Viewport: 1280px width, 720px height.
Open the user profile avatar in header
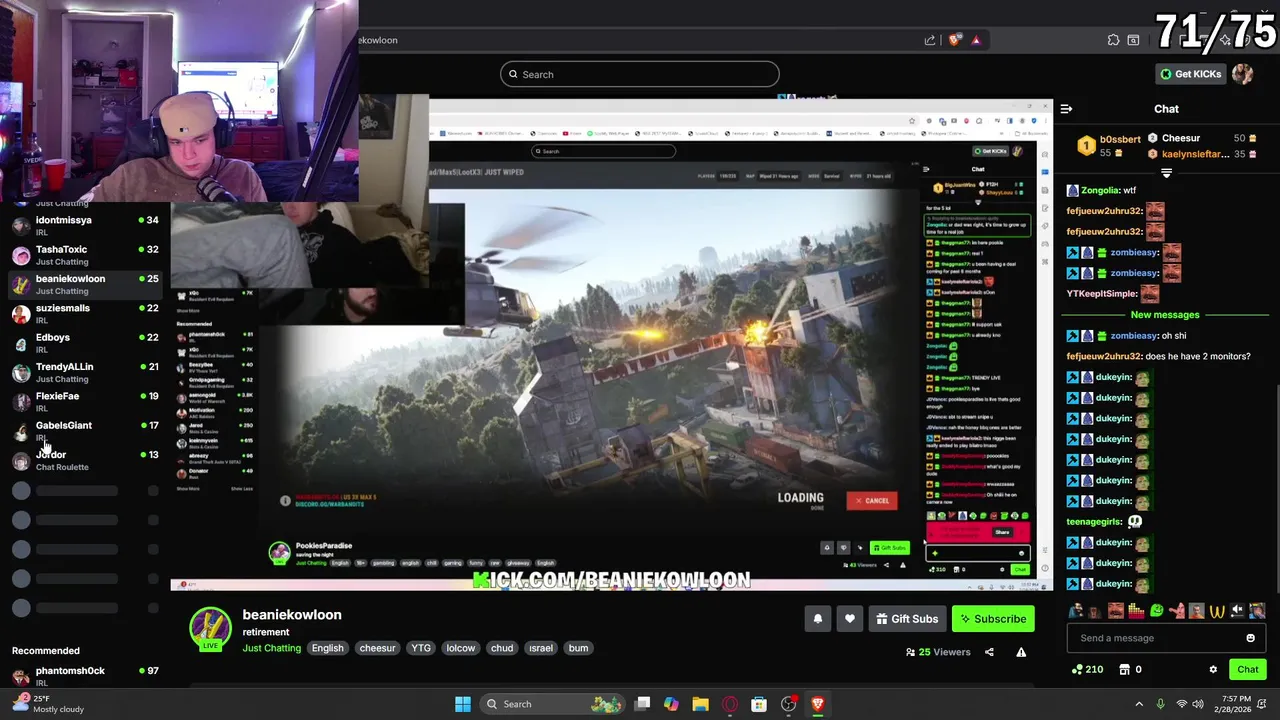[1242, 74]
